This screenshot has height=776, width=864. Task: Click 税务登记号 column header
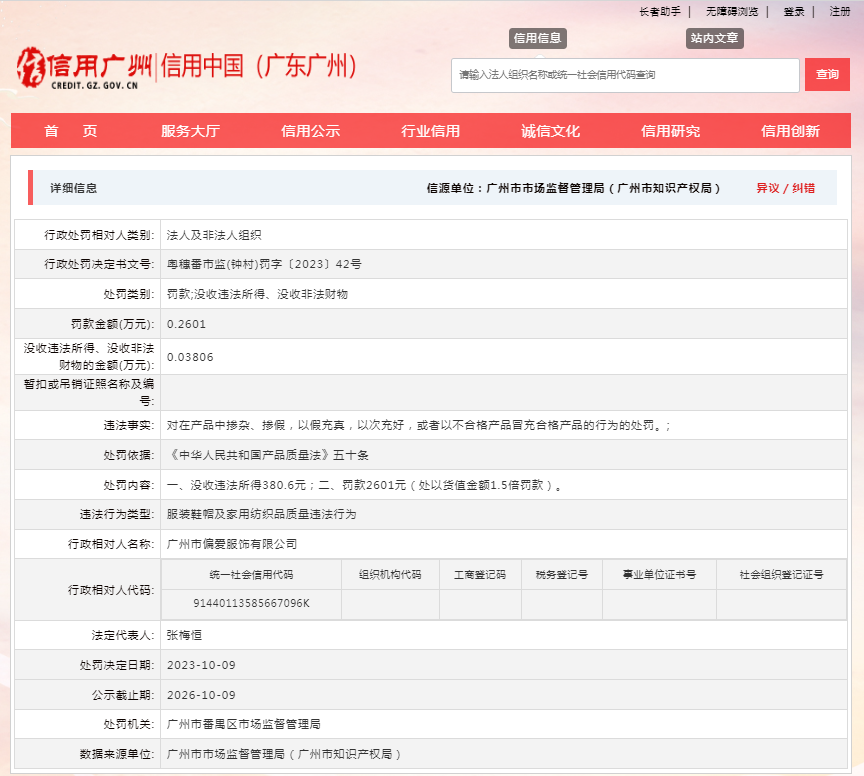(x=562, y=575)
